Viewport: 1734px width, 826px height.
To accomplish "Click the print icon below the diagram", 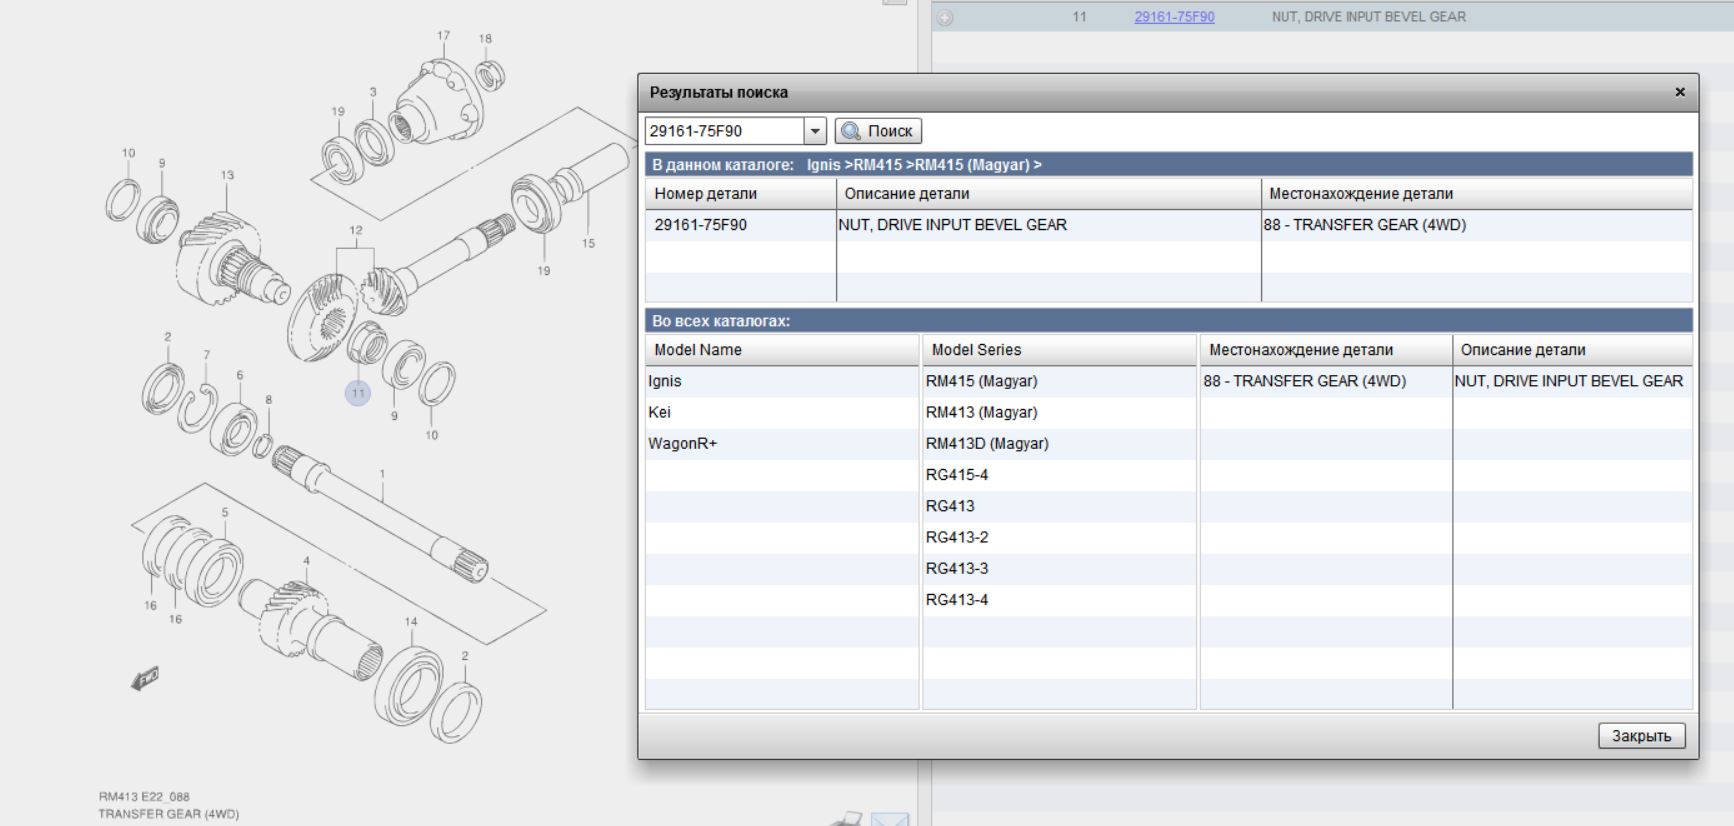I will [846, 819].
